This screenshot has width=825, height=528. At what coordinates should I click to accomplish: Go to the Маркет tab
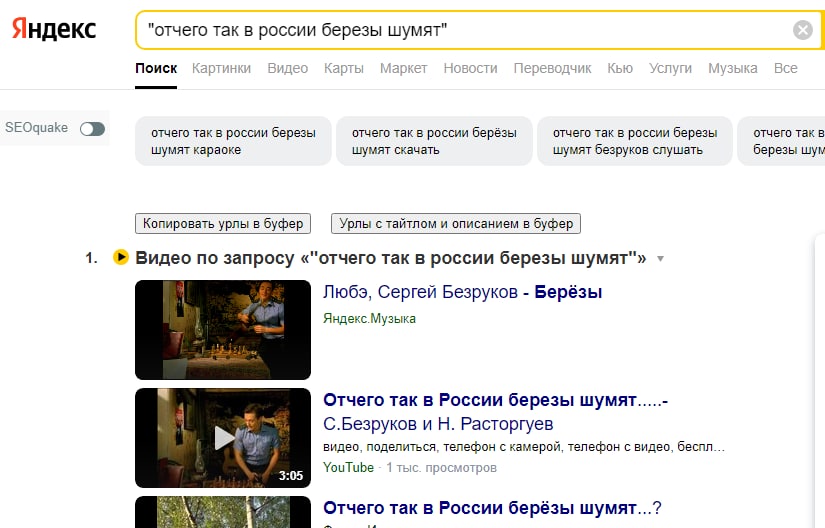click(404, 68)
